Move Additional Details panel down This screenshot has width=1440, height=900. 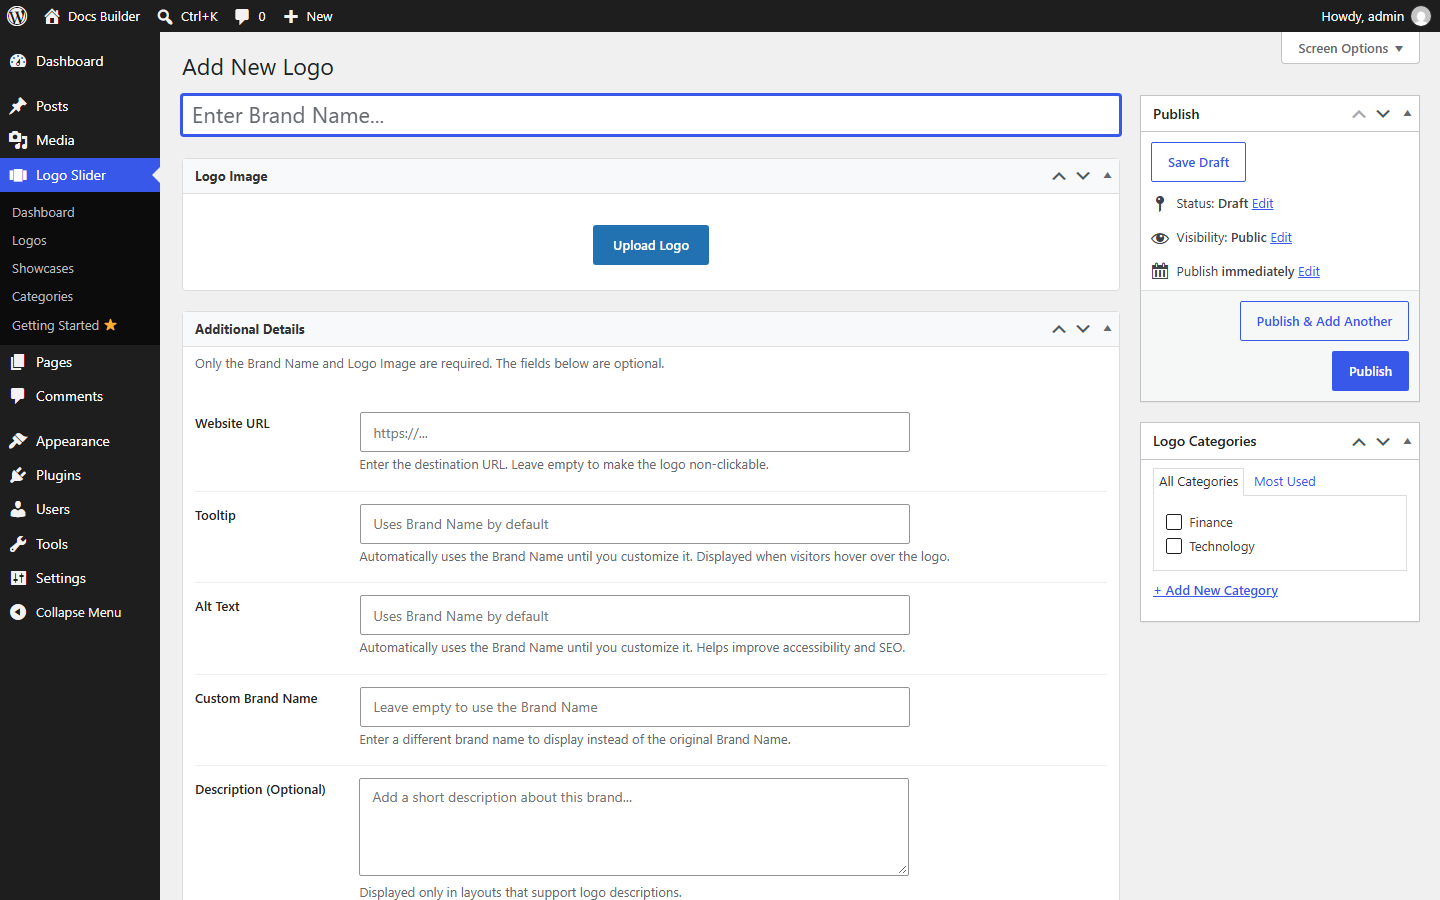1083,329
